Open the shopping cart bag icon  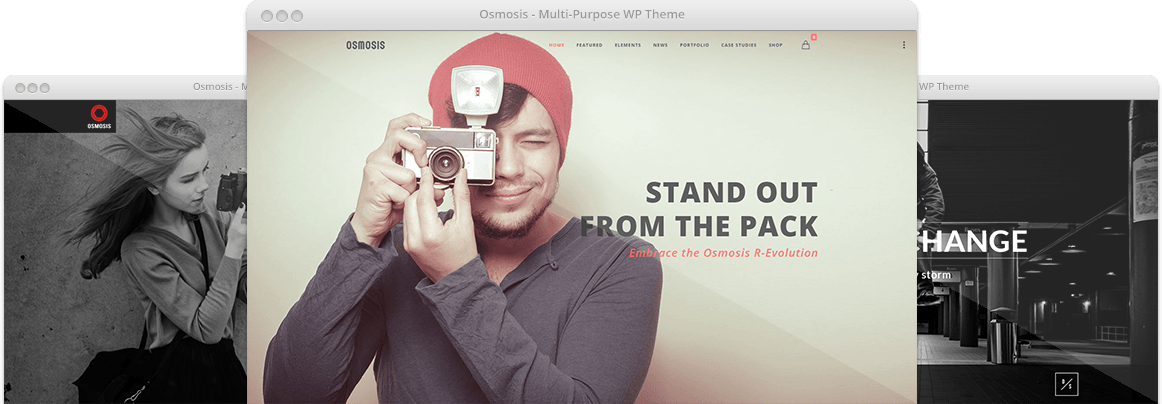click(806, 45)
